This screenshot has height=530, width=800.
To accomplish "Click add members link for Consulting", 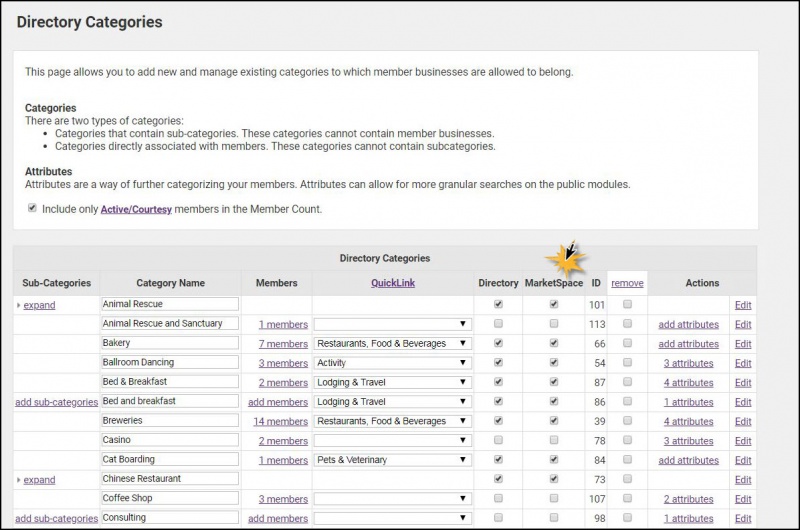I will [x=278, y=518].
